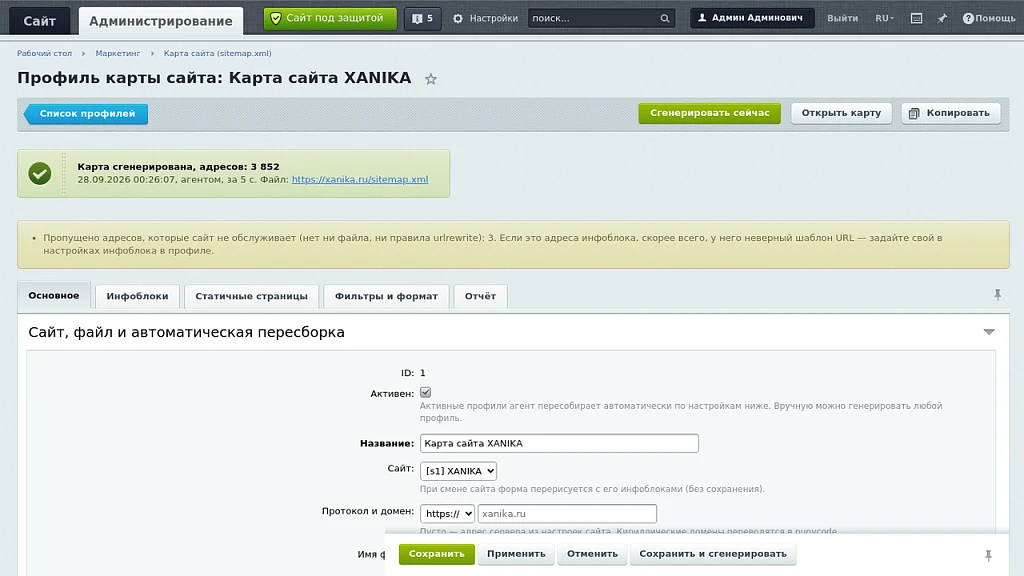Open Маркетинг breadcrumb link
The height and width of the screenshot is (576, 1024).
click(x=118, y=54)
